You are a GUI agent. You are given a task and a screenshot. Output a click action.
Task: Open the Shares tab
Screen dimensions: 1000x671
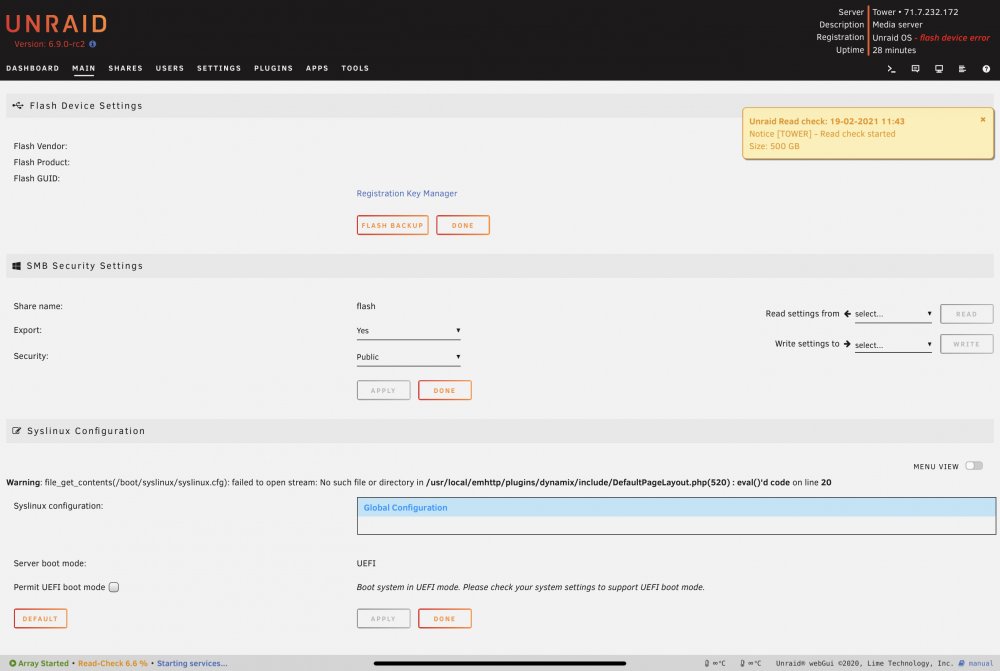coord(126,68)
